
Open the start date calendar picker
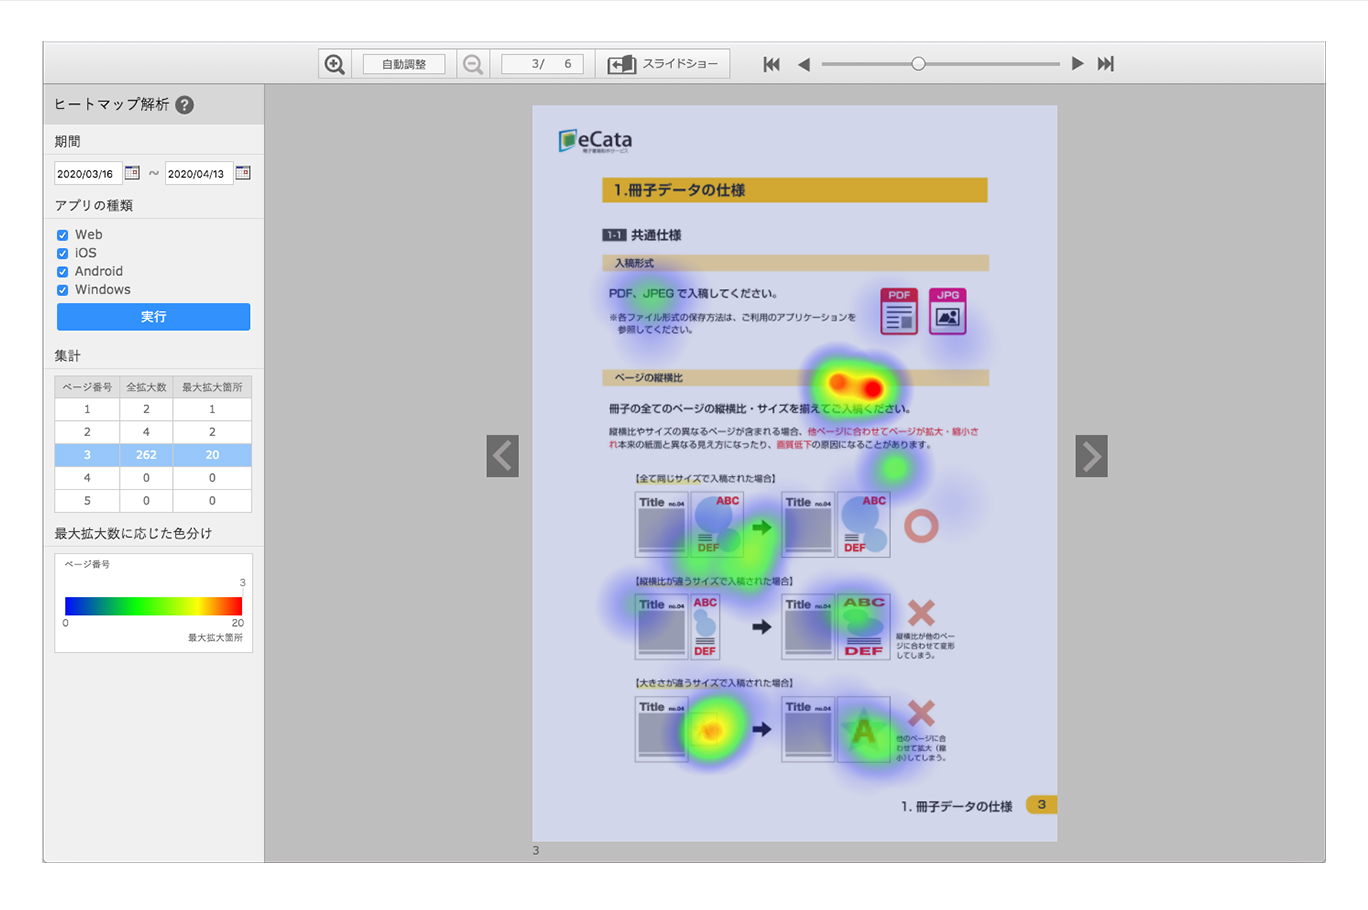point(132,173)
